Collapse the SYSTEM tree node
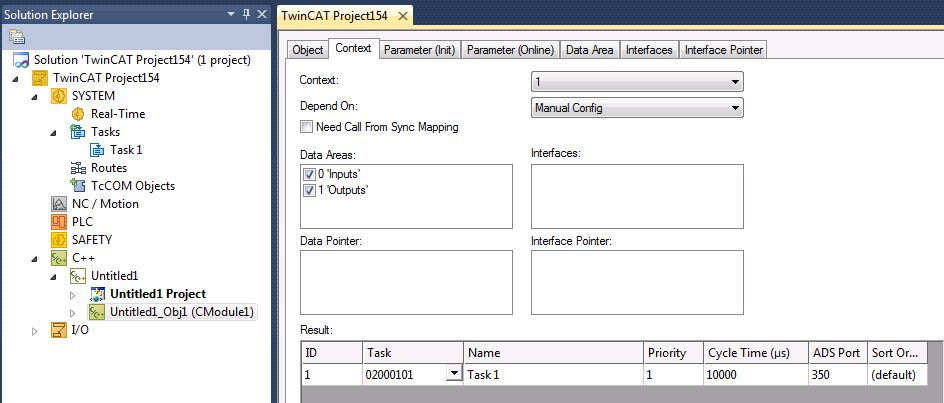This screenshot has width=944, height=403. (35, 96)
